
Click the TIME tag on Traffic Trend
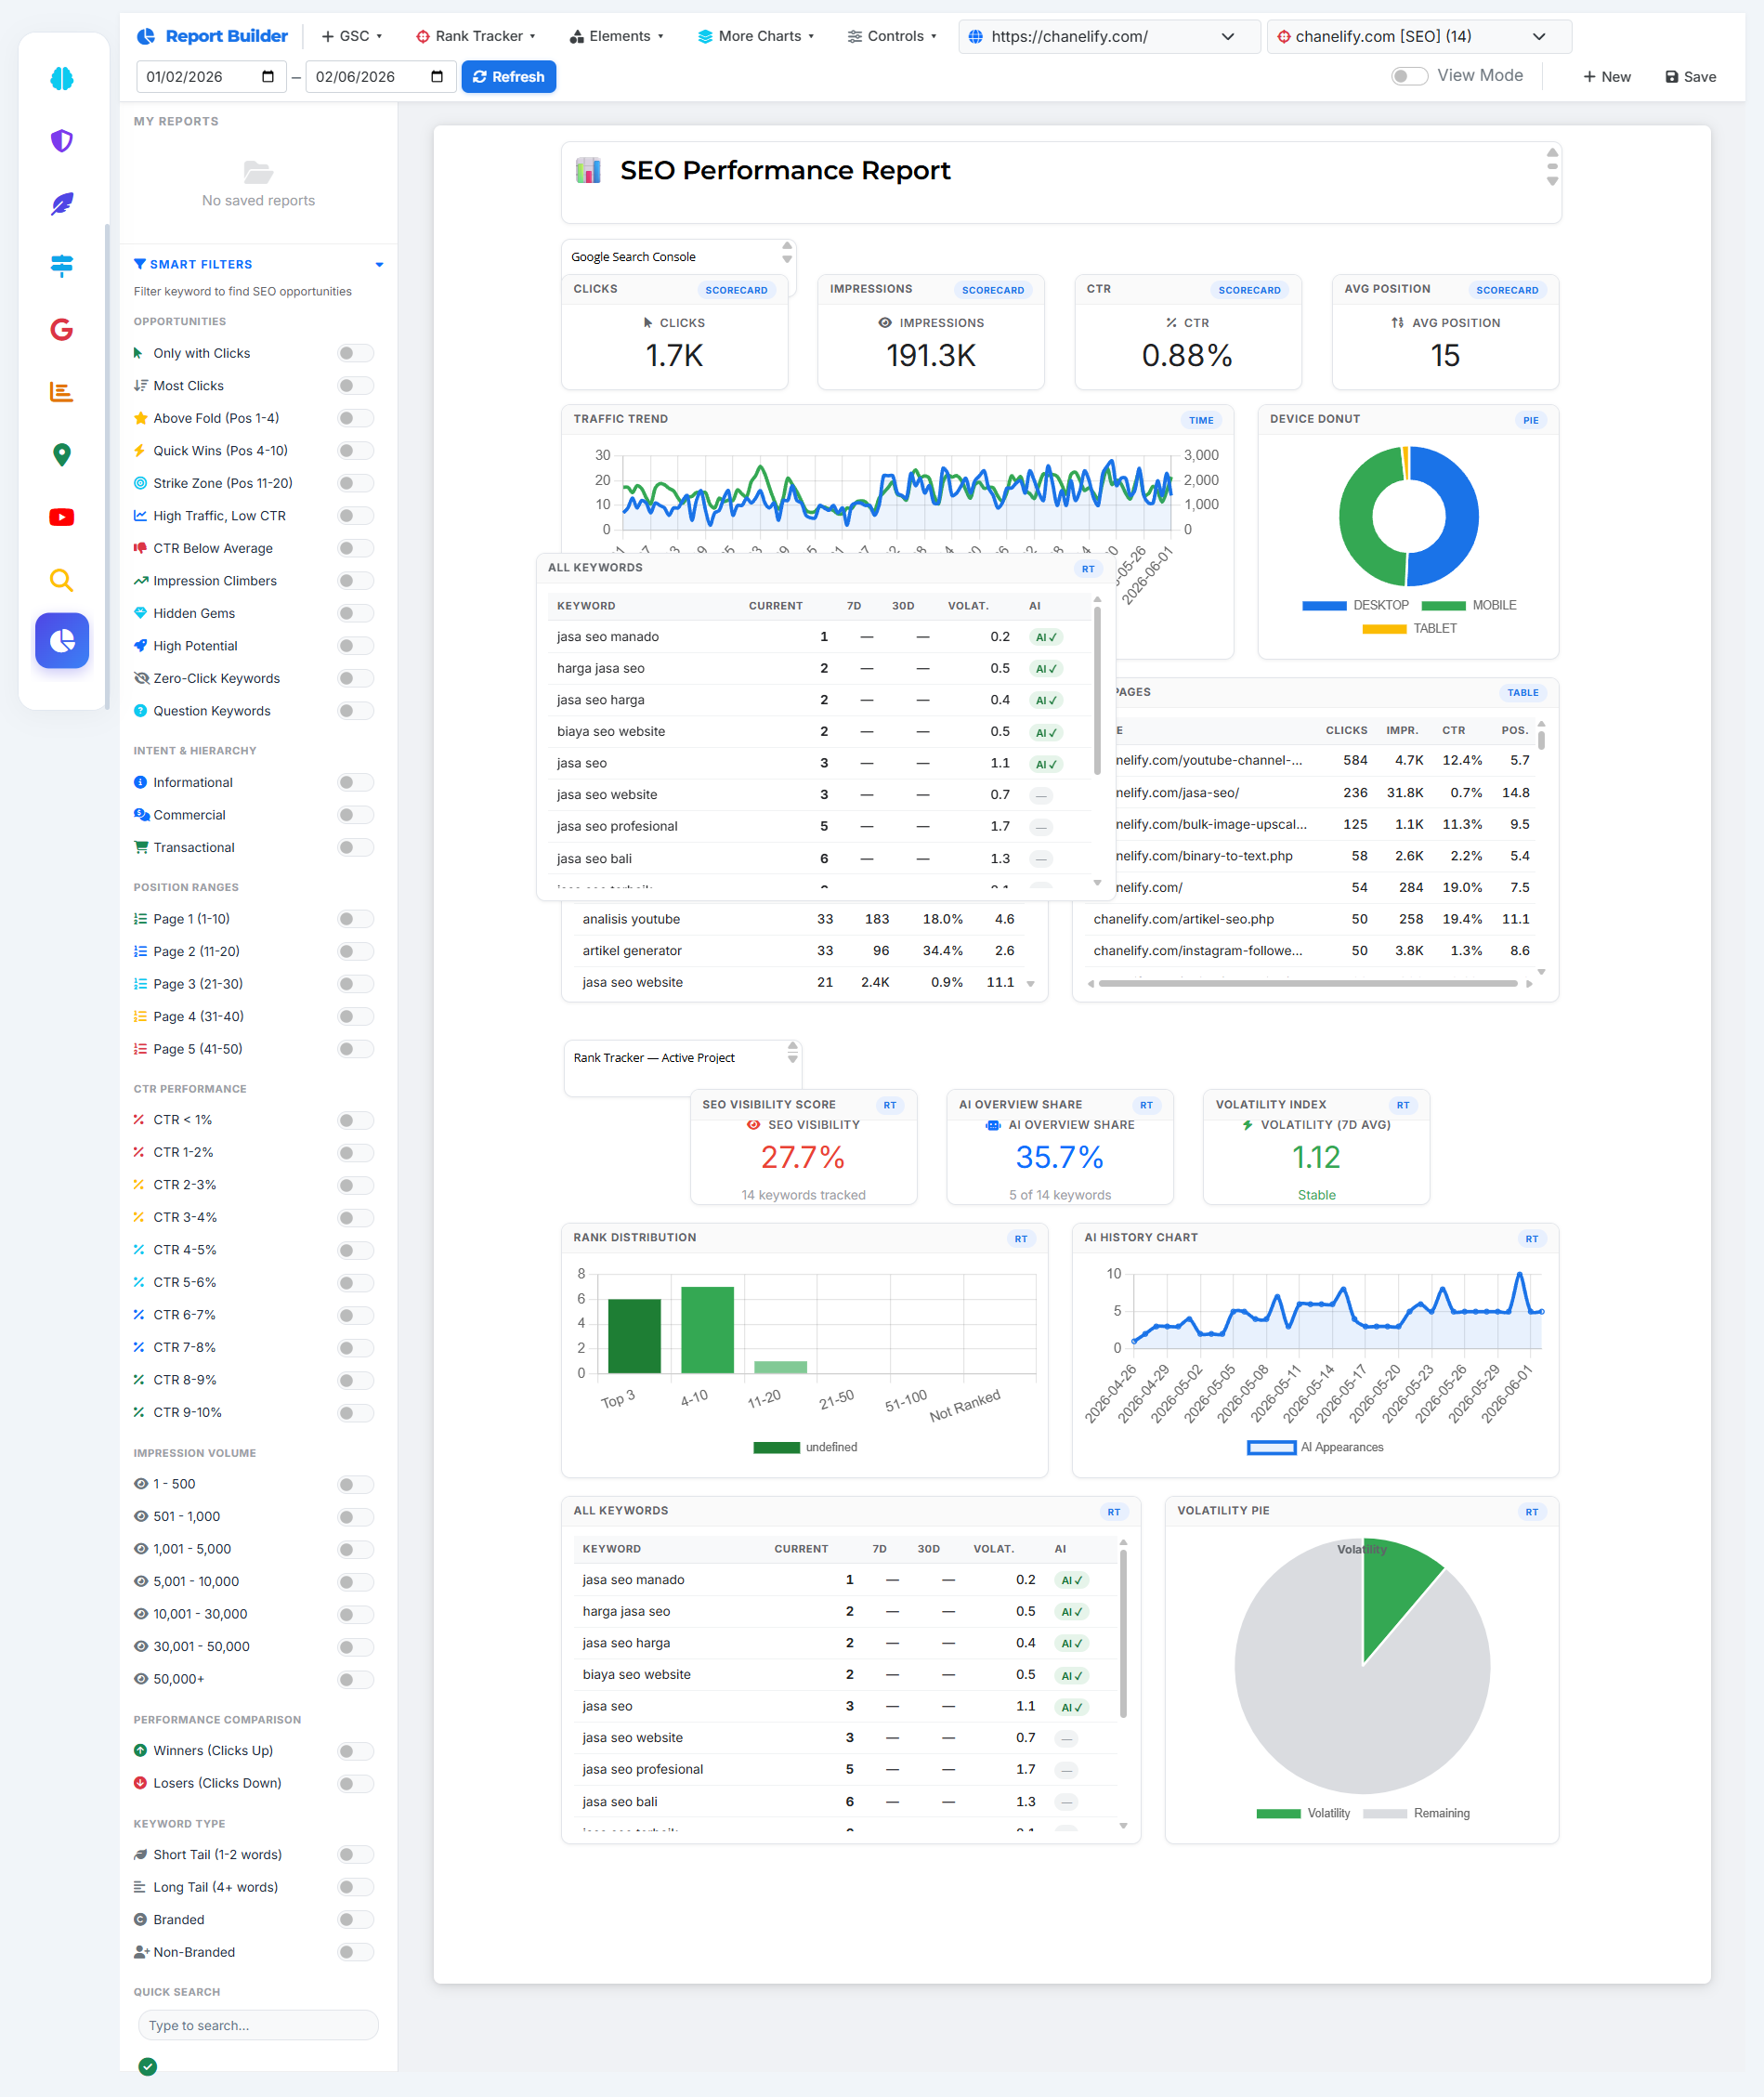1201,420
